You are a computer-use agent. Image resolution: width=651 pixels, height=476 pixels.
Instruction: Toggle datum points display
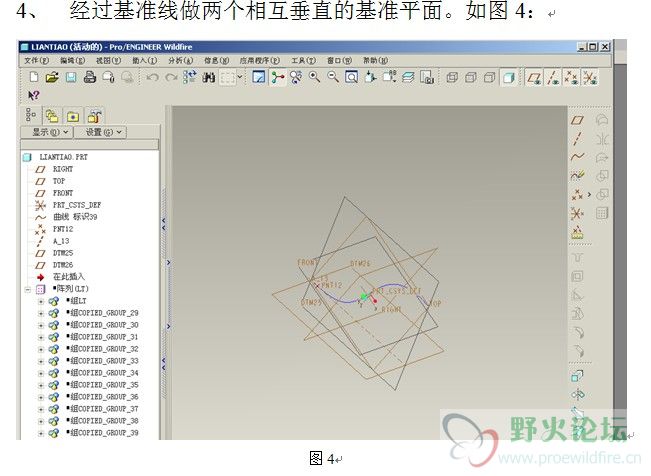[571, 78]
